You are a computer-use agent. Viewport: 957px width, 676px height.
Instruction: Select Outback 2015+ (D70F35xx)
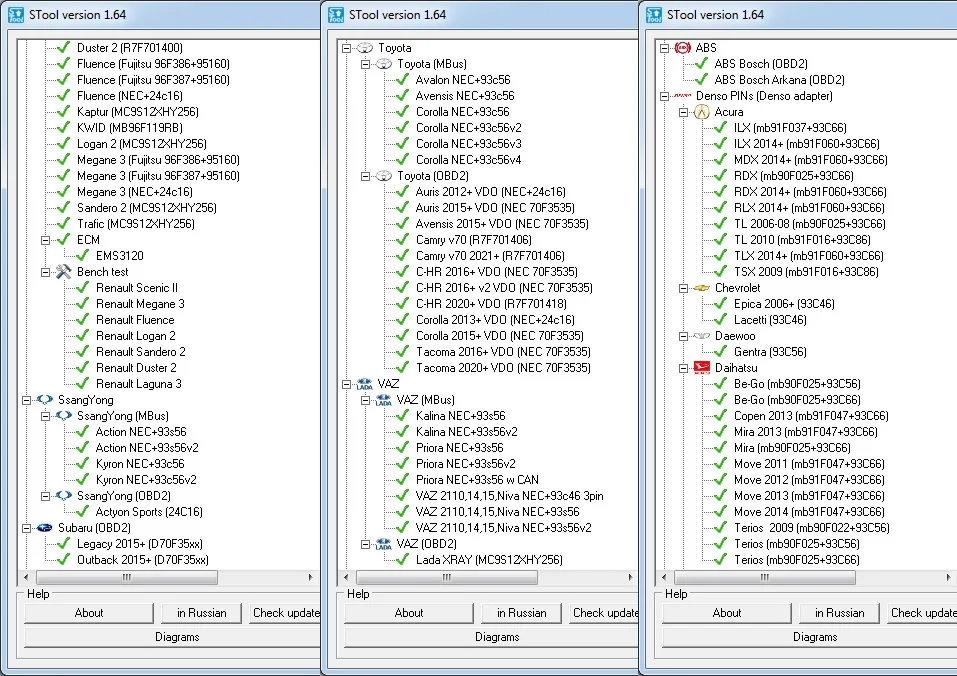142,560
